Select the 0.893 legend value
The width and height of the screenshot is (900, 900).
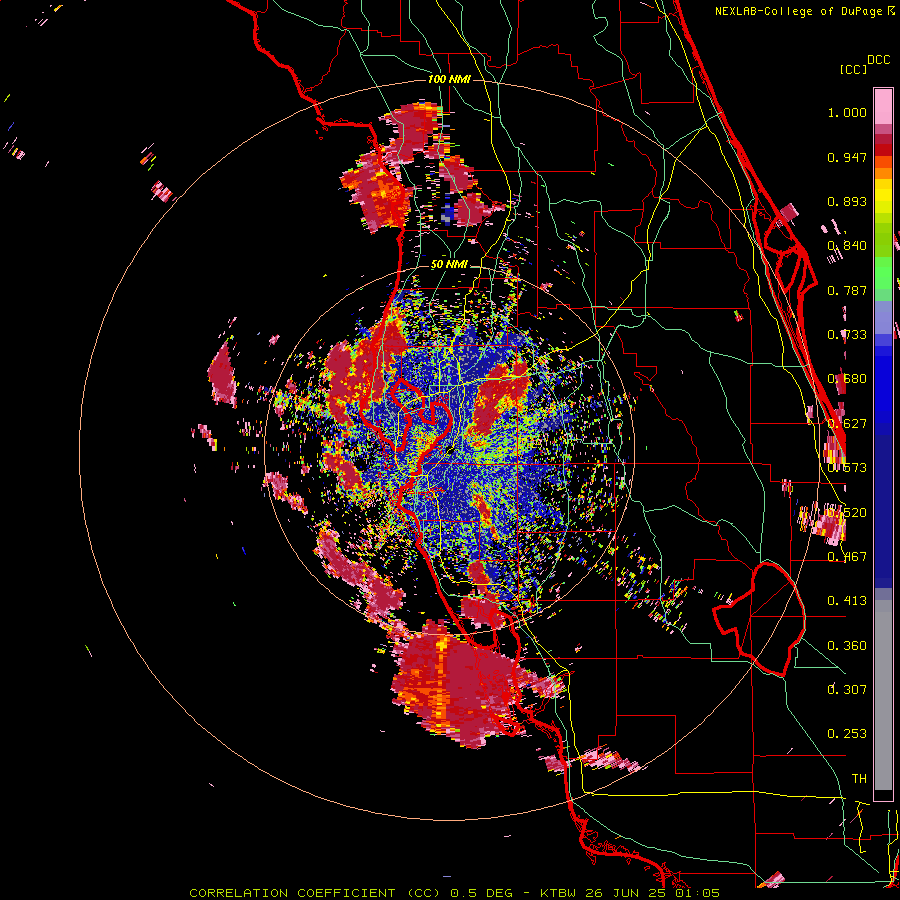click(x=847, y=201)
